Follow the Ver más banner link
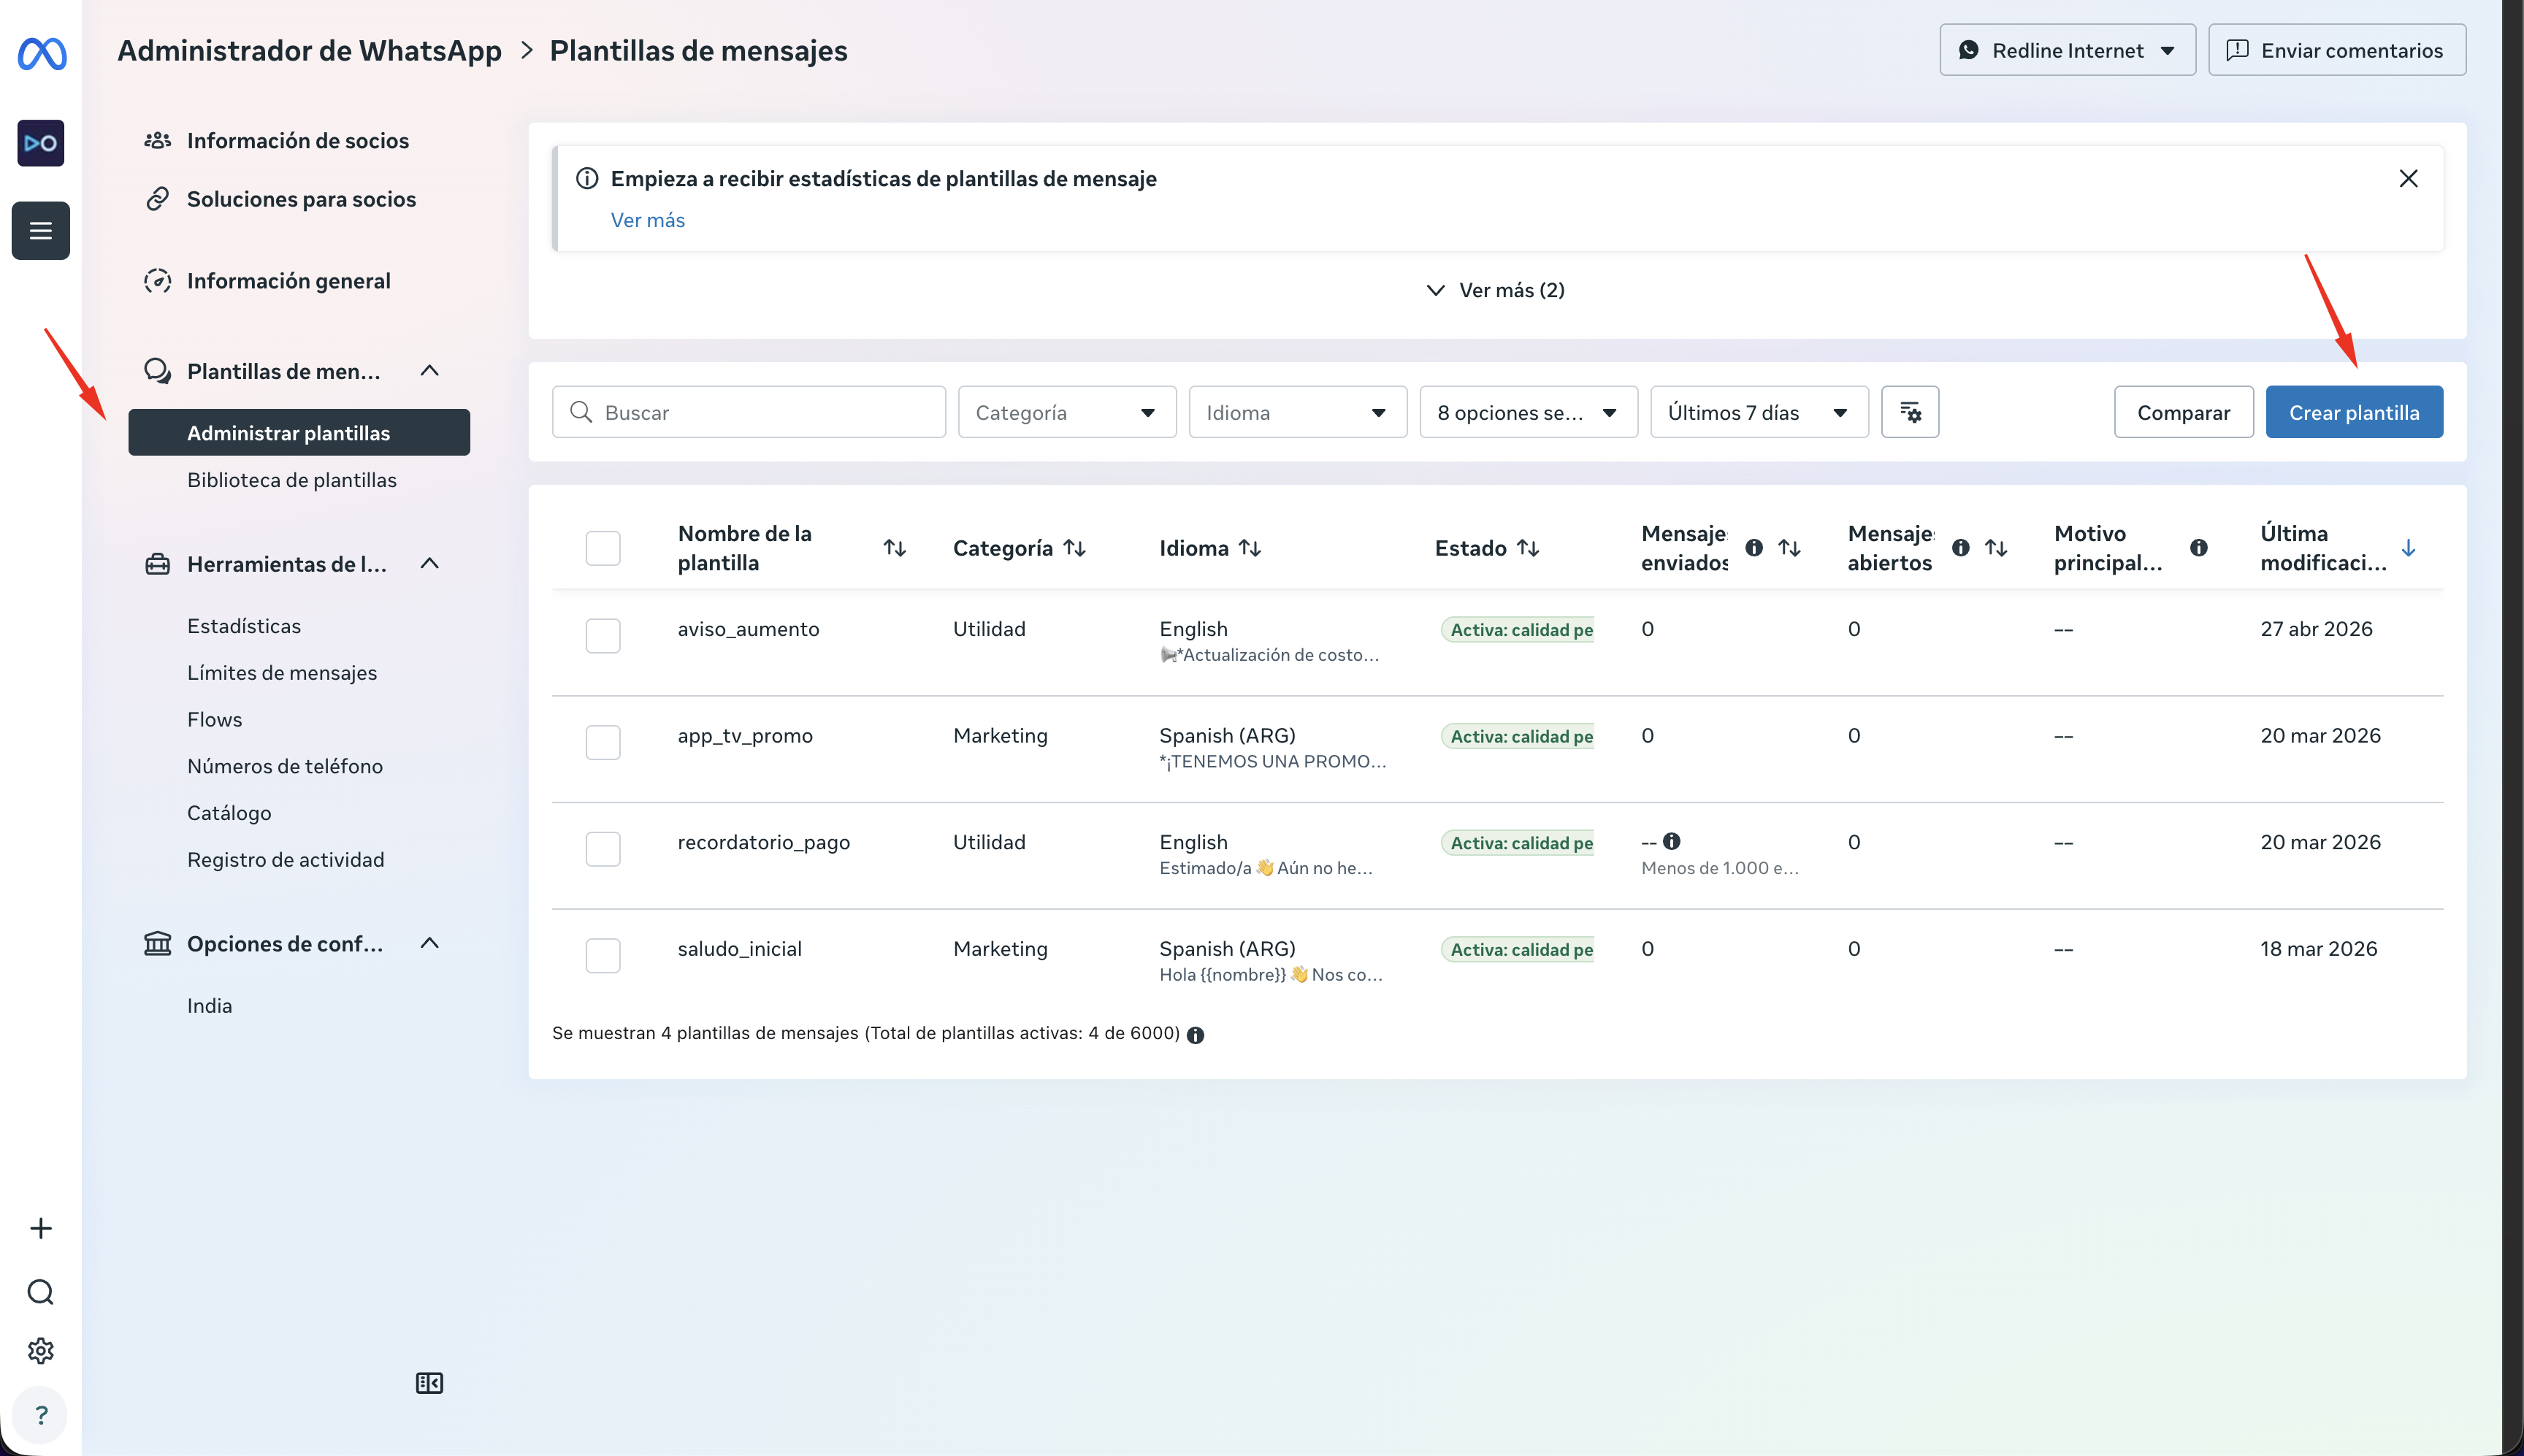Viewport: 2524px width, 1456px height. click(648, 220)
